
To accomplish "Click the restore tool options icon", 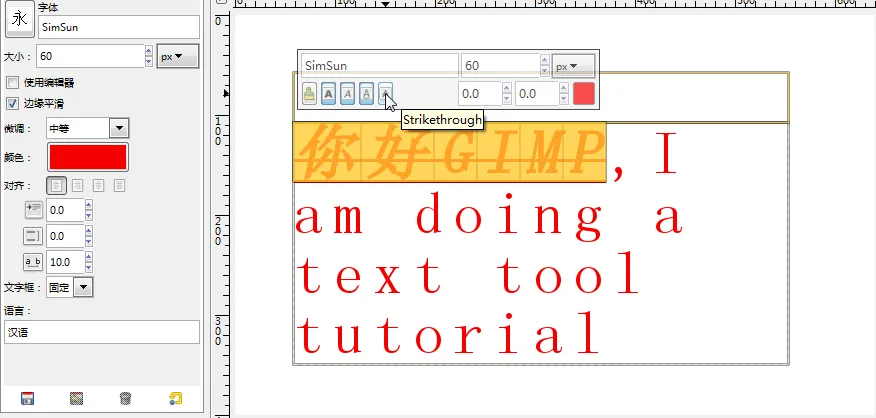I will (77, 398).
